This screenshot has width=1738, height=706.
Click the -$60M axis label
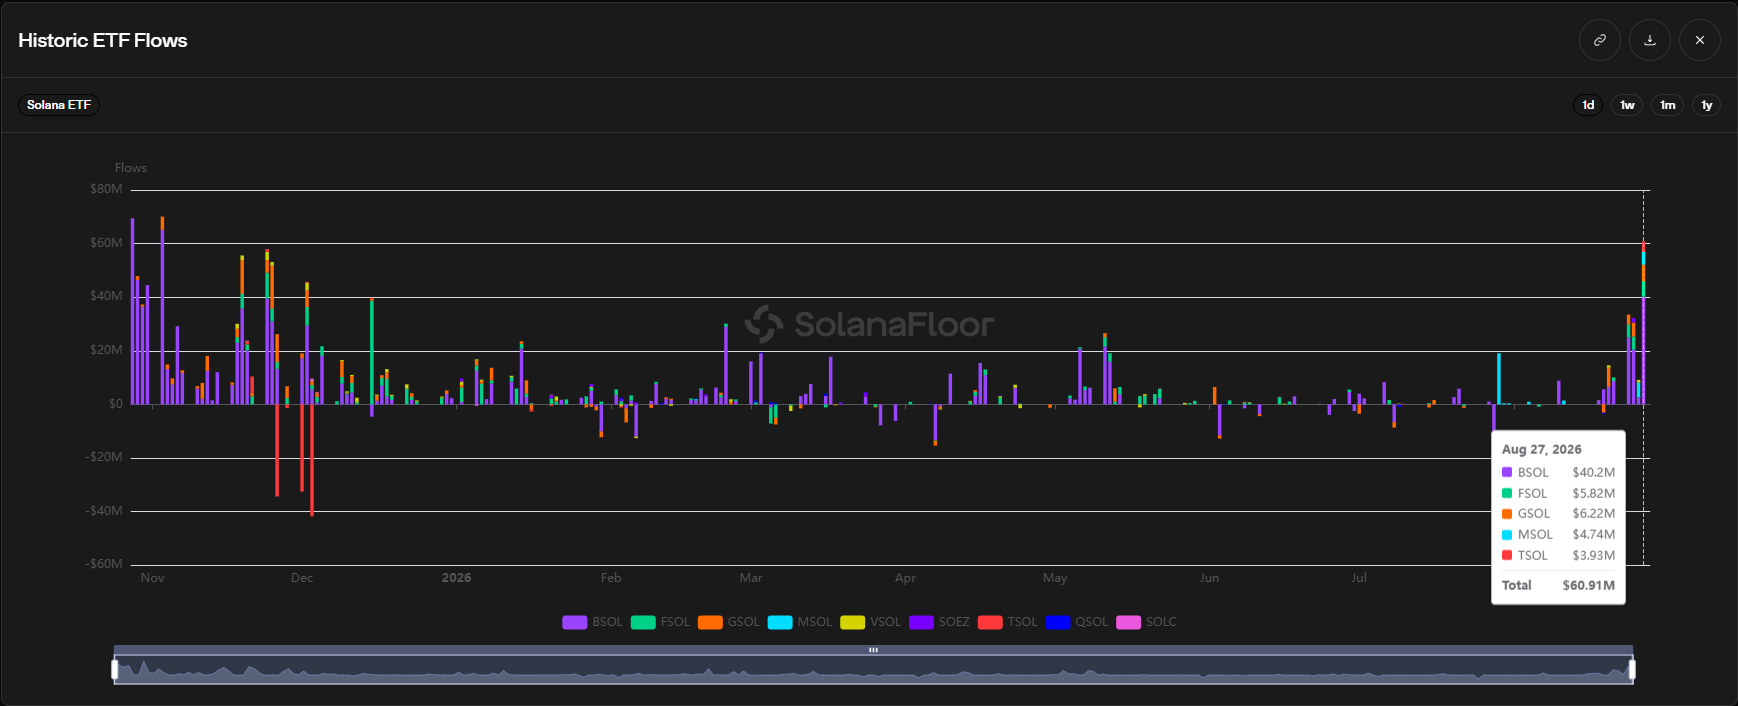point(104,564)
